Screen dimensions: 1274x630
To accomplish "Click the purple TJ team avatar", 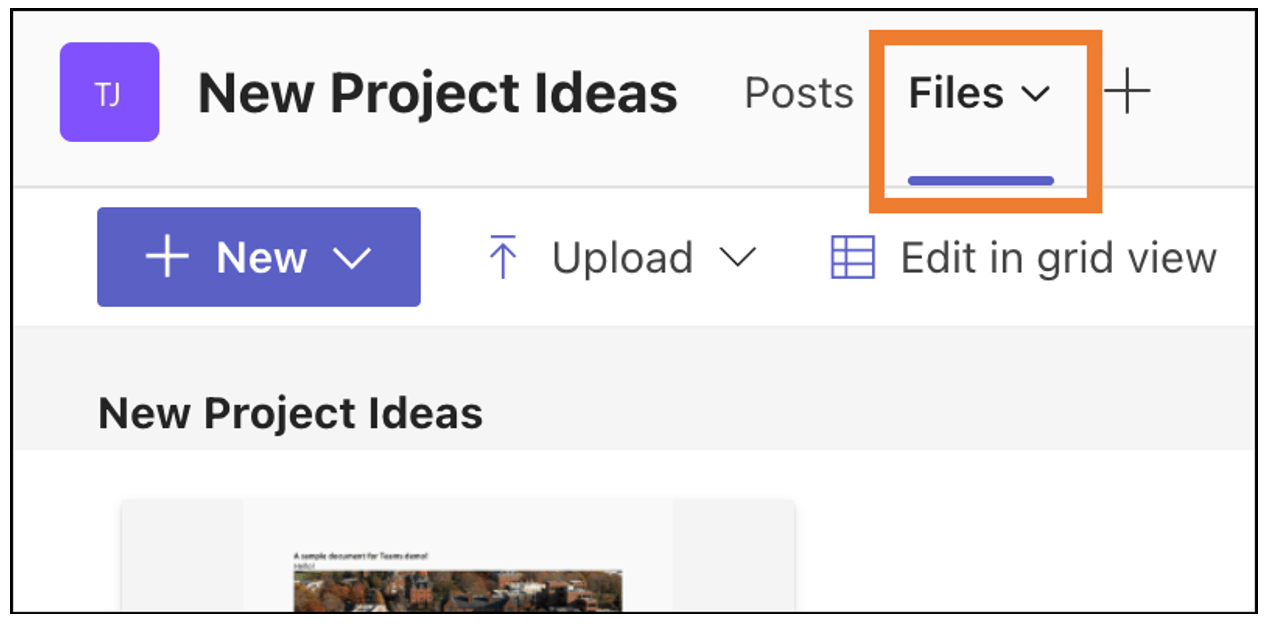I will [x=109, y=92].
